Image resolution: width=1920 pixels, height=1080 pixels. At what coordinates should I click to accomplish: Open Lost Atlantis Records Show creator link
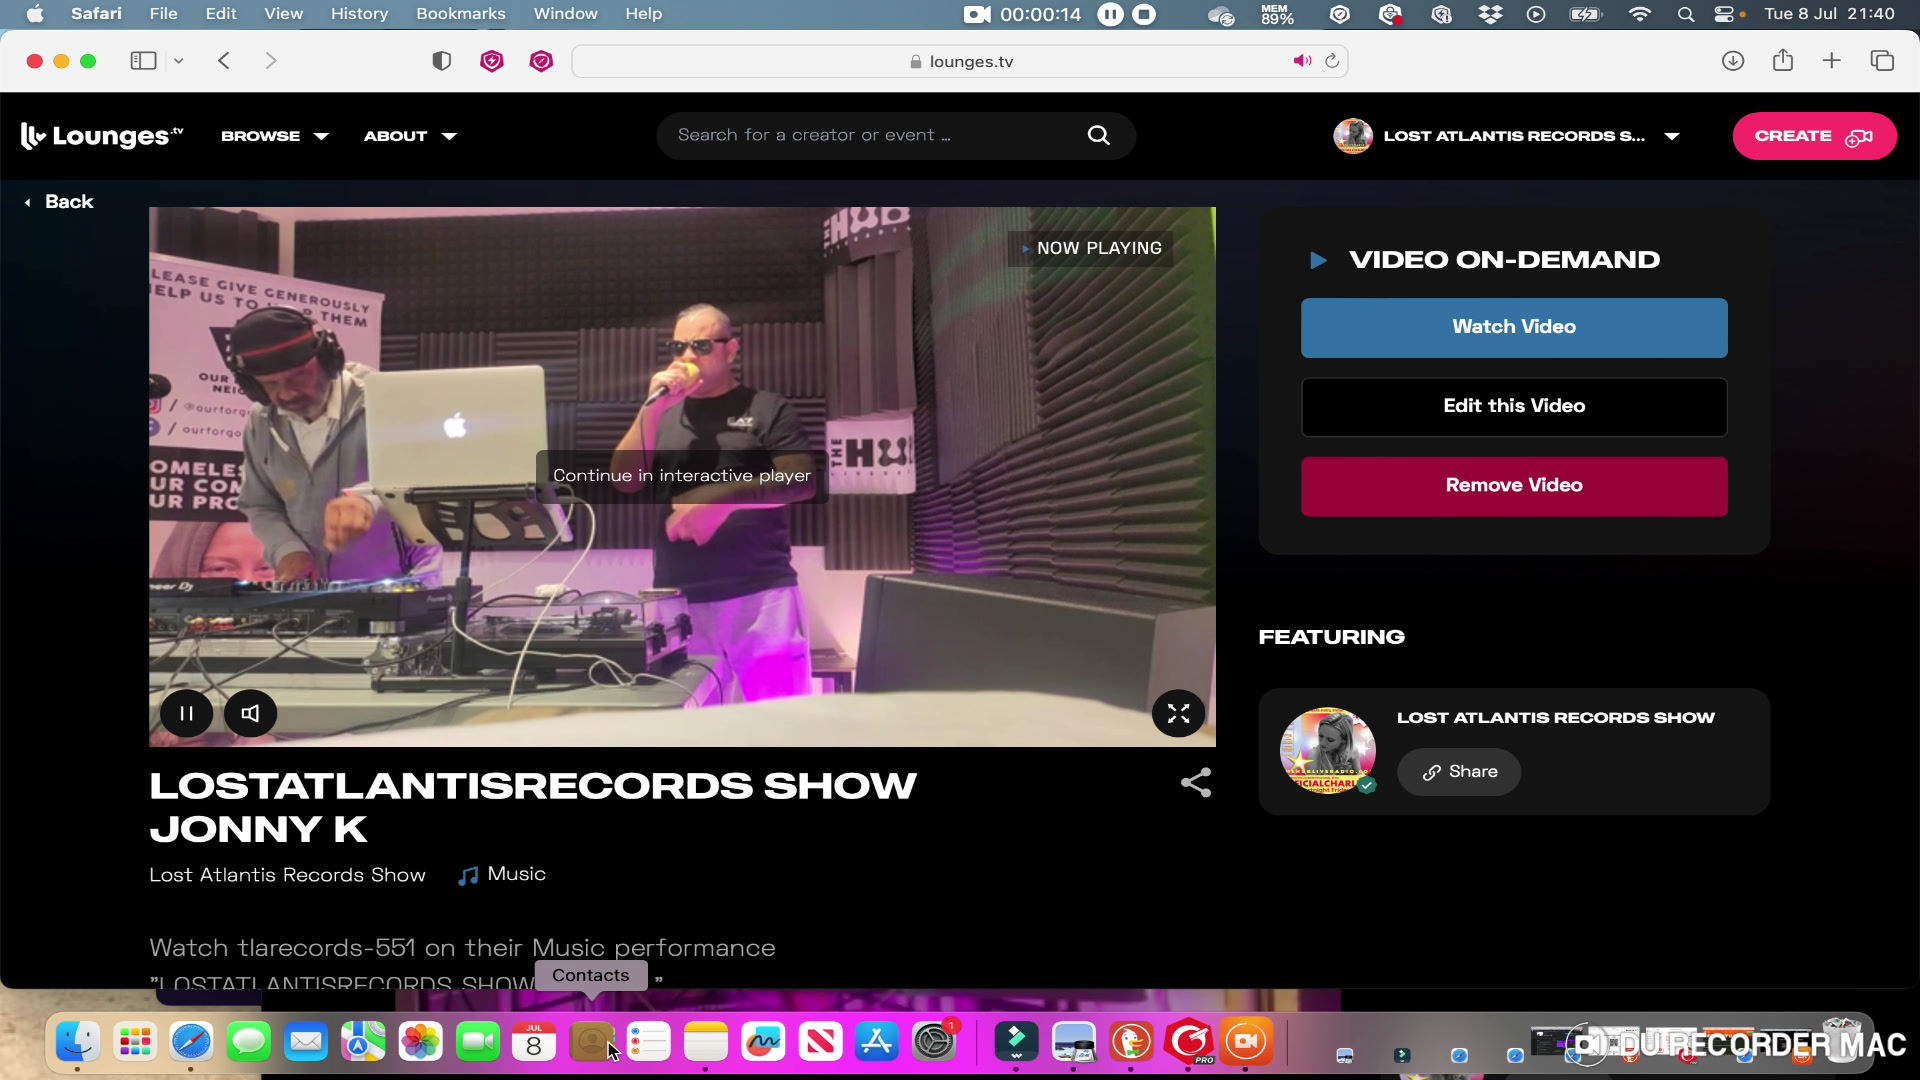click(287, 875)
